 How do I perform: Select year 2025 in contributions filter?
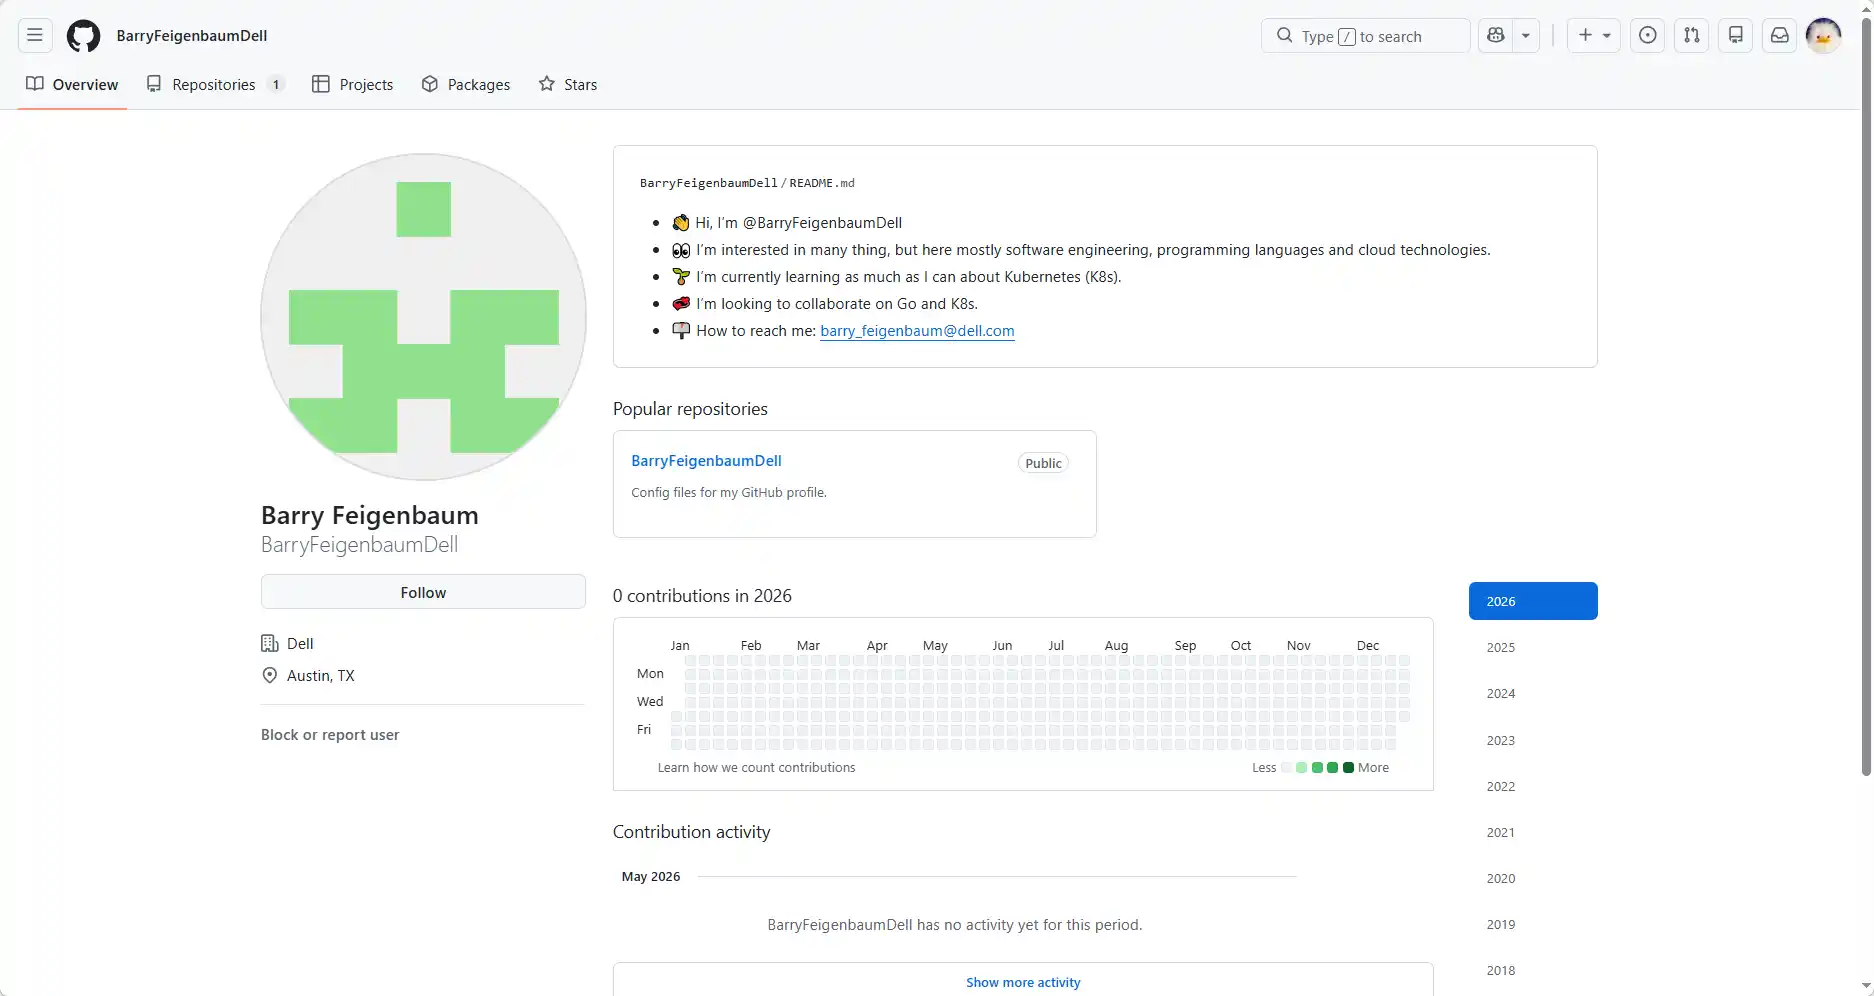(x=1533, y=647)
